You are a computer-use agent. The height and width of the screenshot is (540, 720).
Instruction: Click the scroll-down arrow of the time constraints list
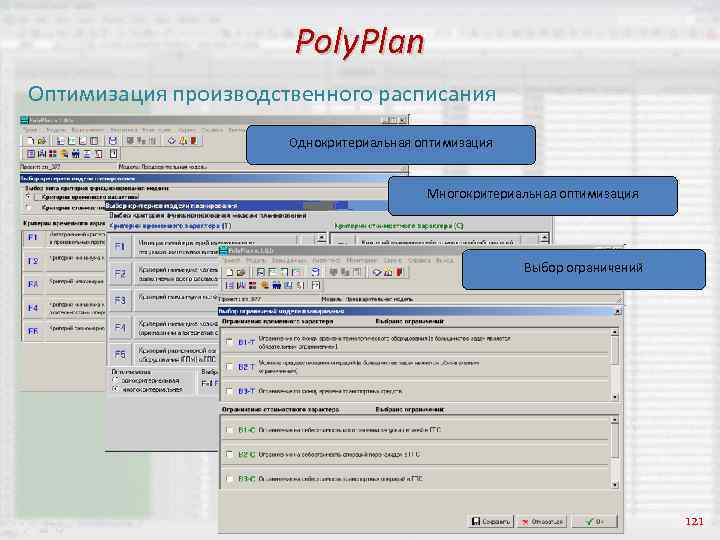click(615, 397)
